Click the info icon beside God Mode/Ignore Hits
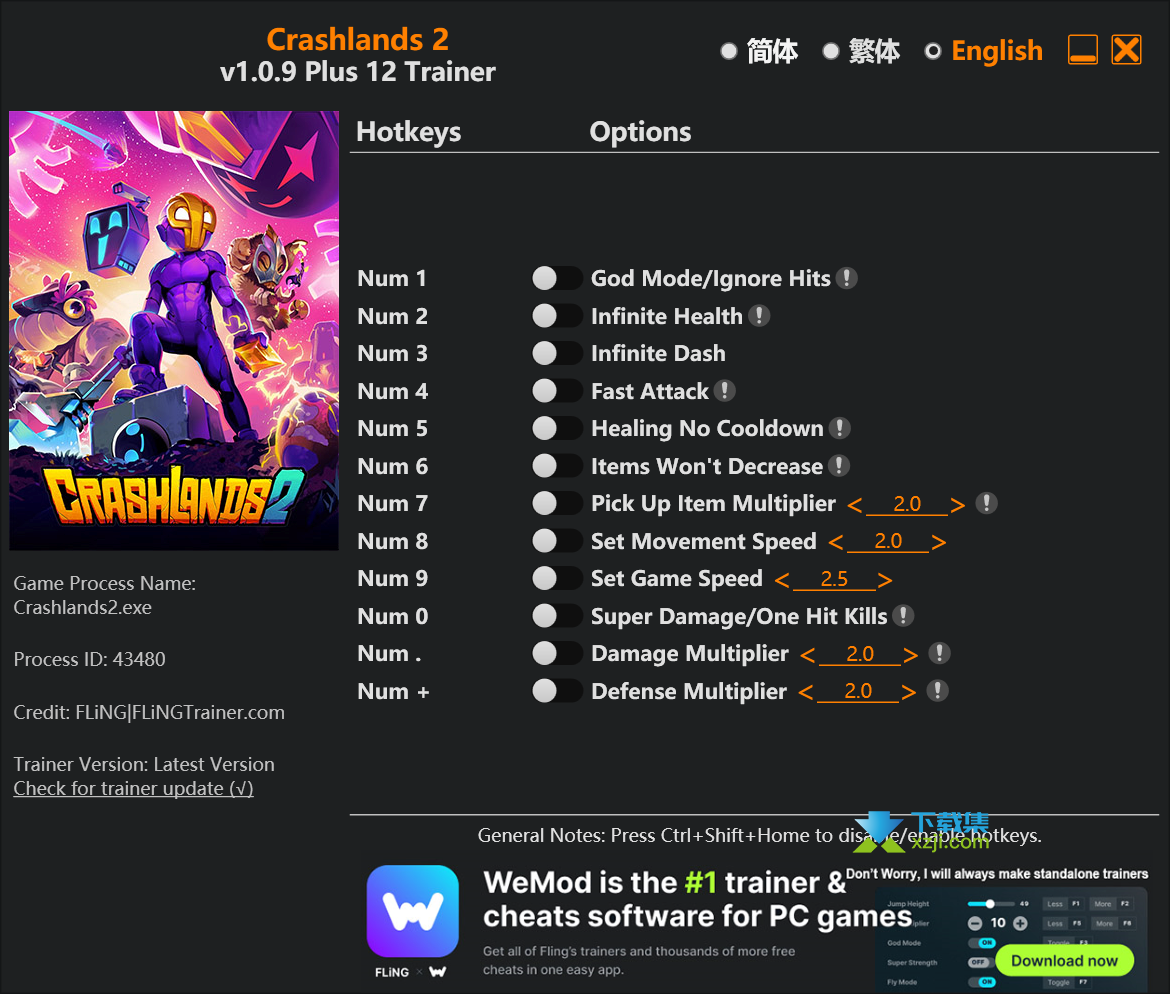The width and height of the screenshot is (1170, 994). click(x=846, y=278)
